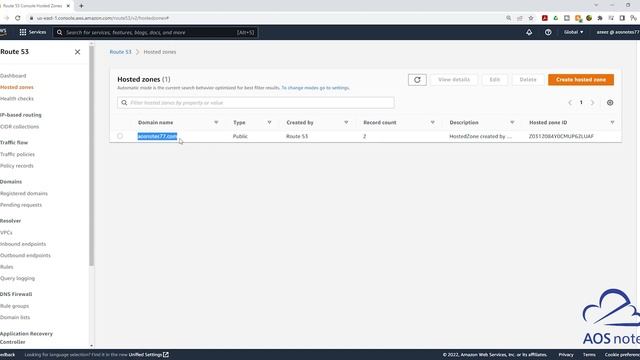Open Registered domains in the sidebar
This screenshot has width=640, height=360.
(24, 193)
